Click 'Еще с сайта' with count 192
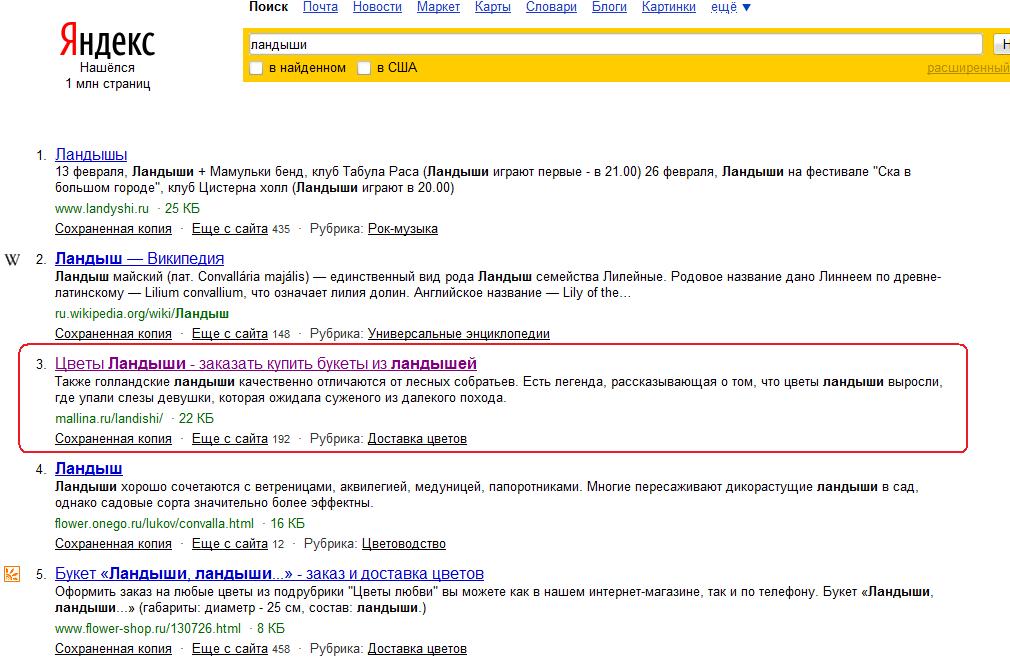The height and width of the screenshot is (671, 1010). (x=230, y=439)
